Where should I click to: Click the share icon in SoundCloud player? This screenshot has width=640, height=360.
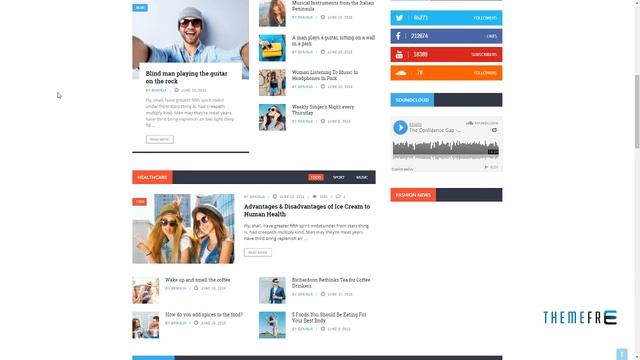point(494,130)
